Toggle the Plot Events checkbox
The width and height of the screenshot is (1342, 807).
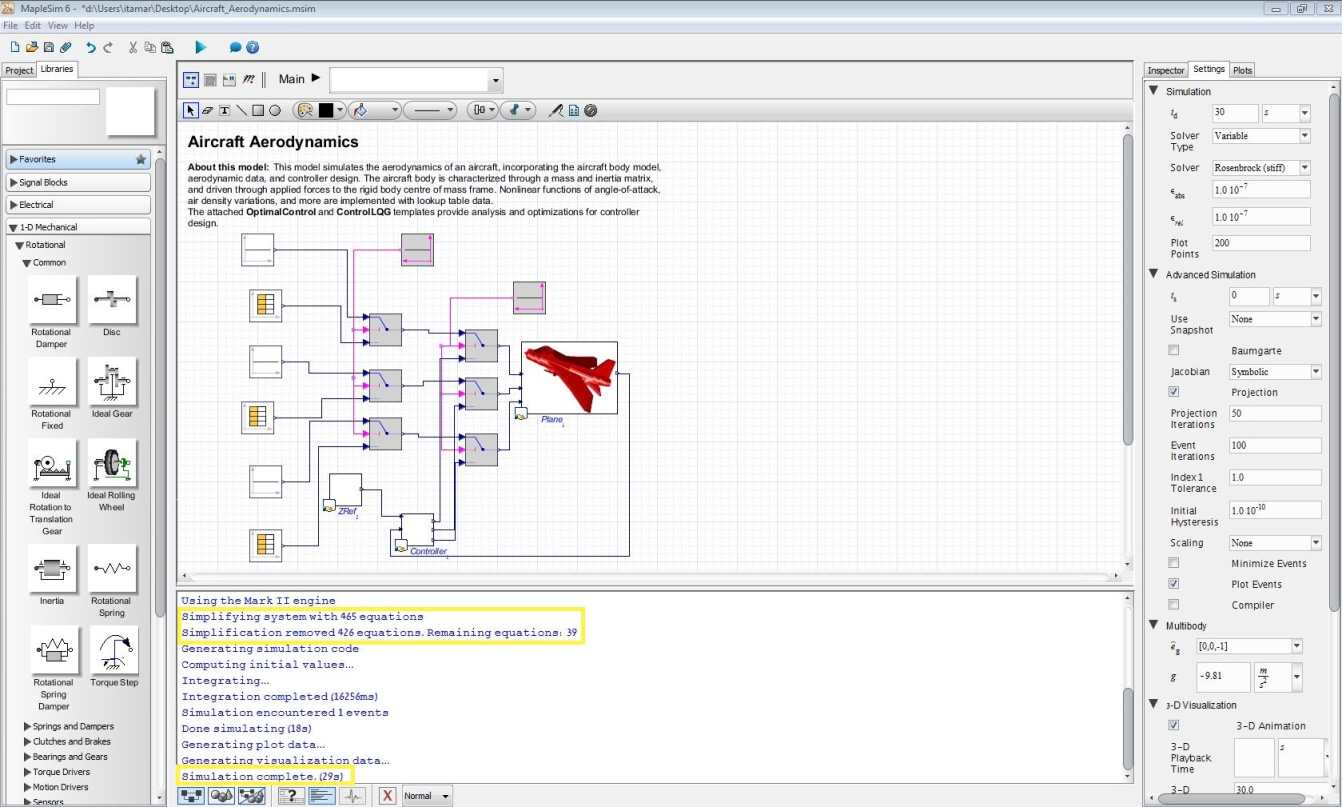click(1173, 584)
